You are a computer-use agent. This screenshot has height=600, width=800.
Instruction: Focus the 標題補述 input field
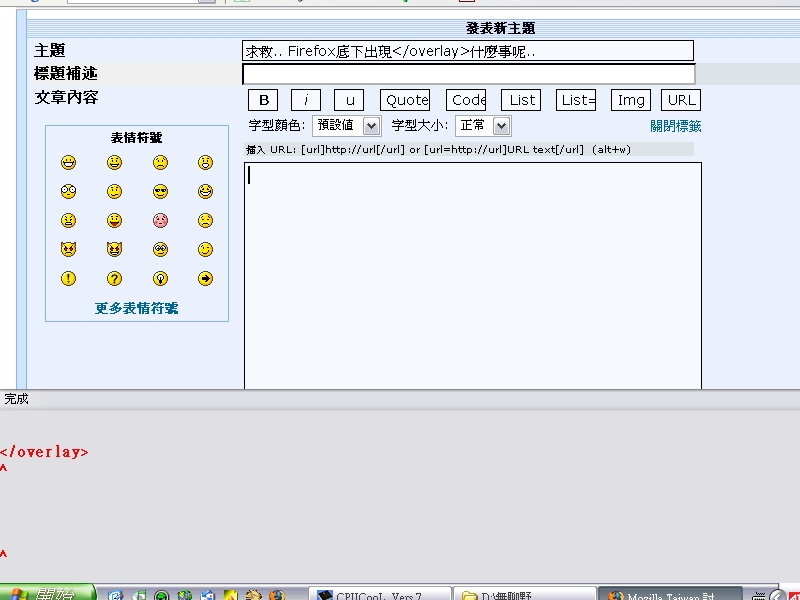click(x=468, y=74)
